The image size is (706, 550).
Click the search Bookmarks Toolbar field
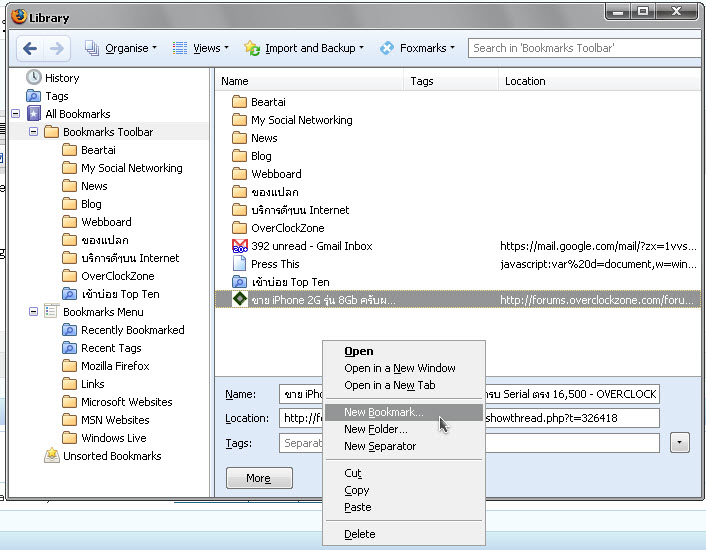point(584,48)
